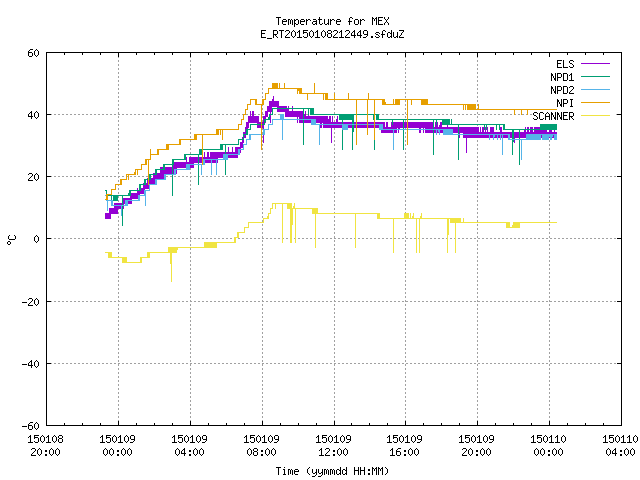Click the y-axis value -40
Screen dimensions: 640x480
pyautogui.click(x=31, y=364)
